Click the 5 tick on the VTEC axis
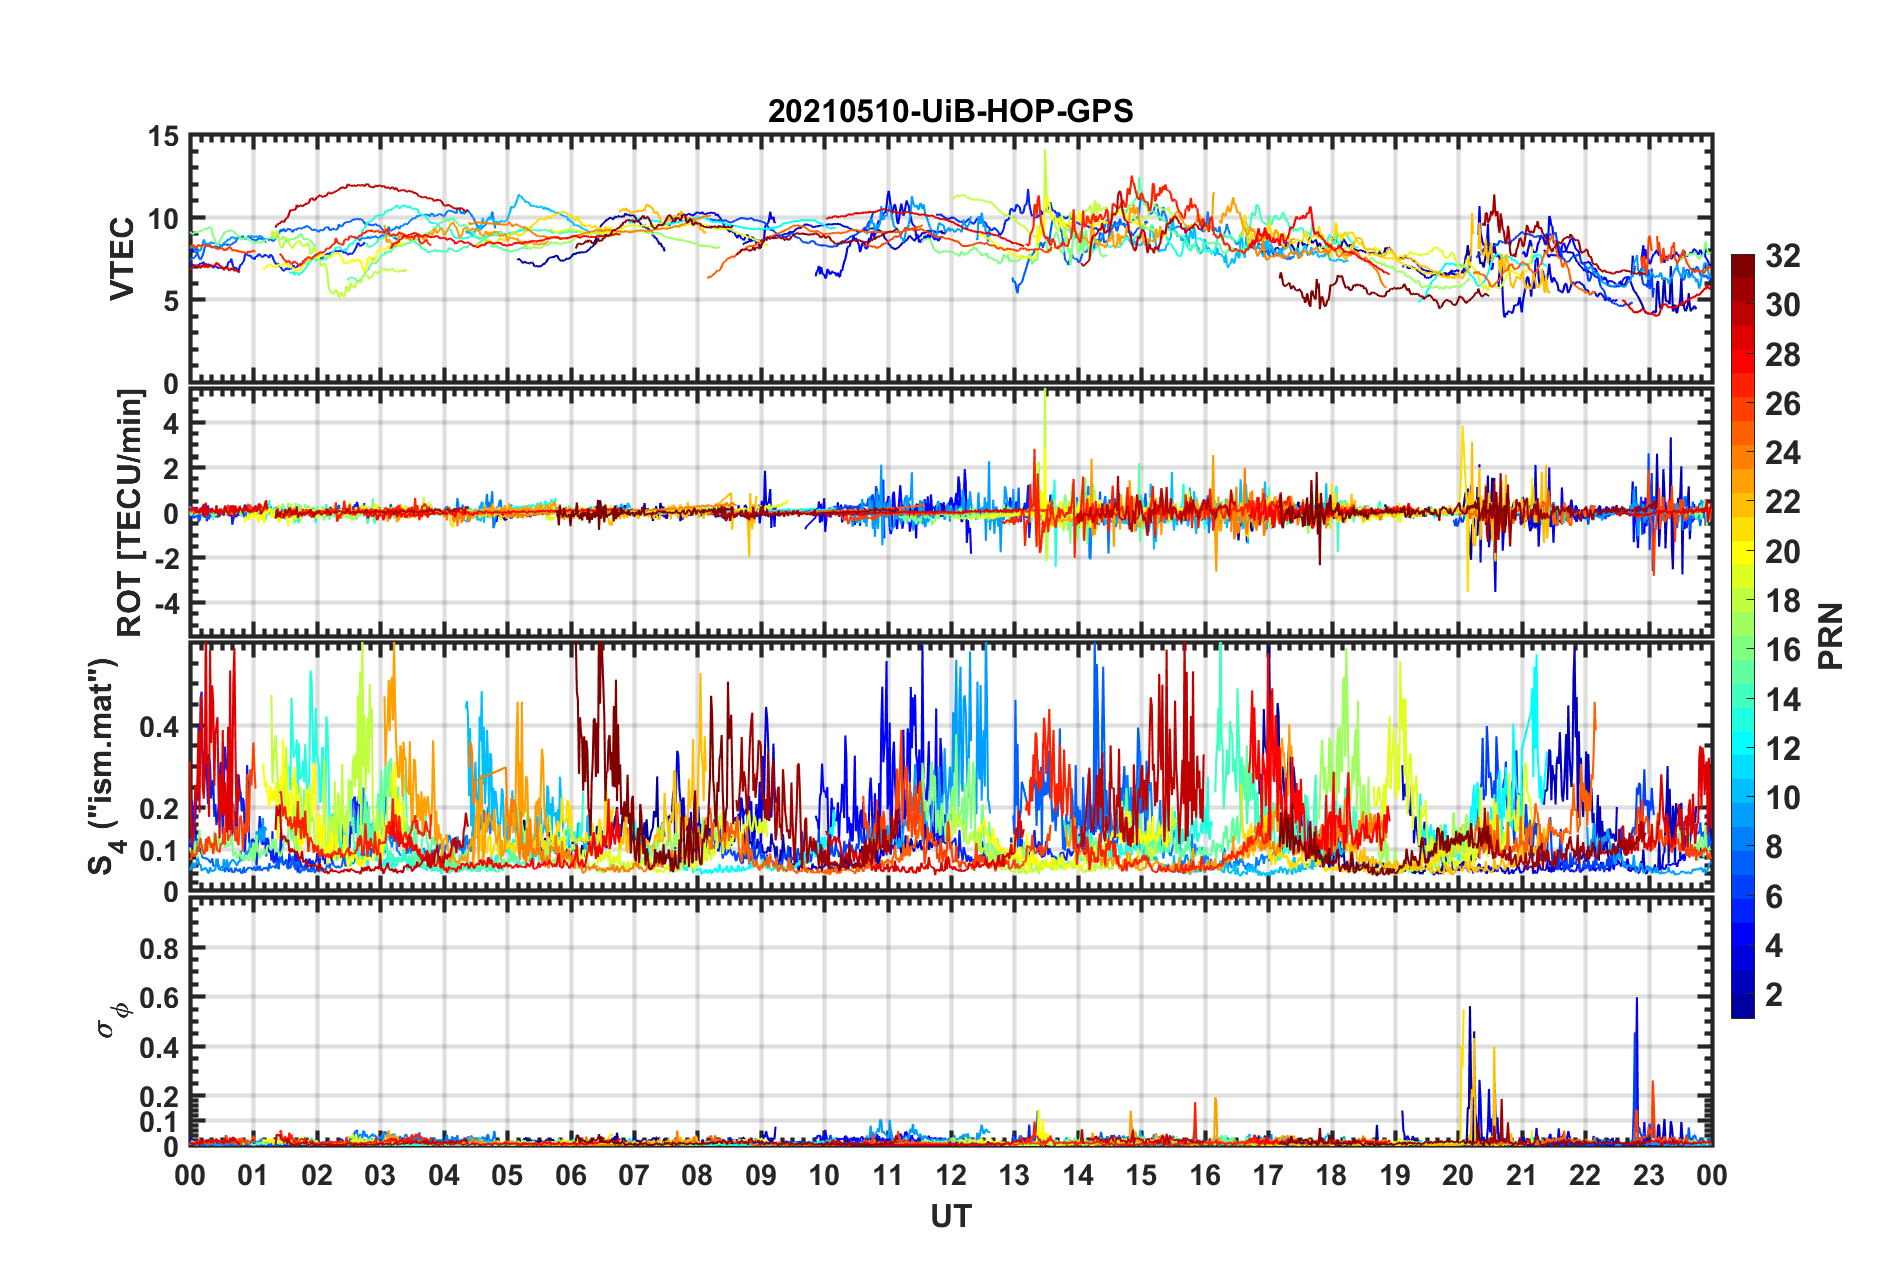1902x1272 pixels. pos(171,301)
